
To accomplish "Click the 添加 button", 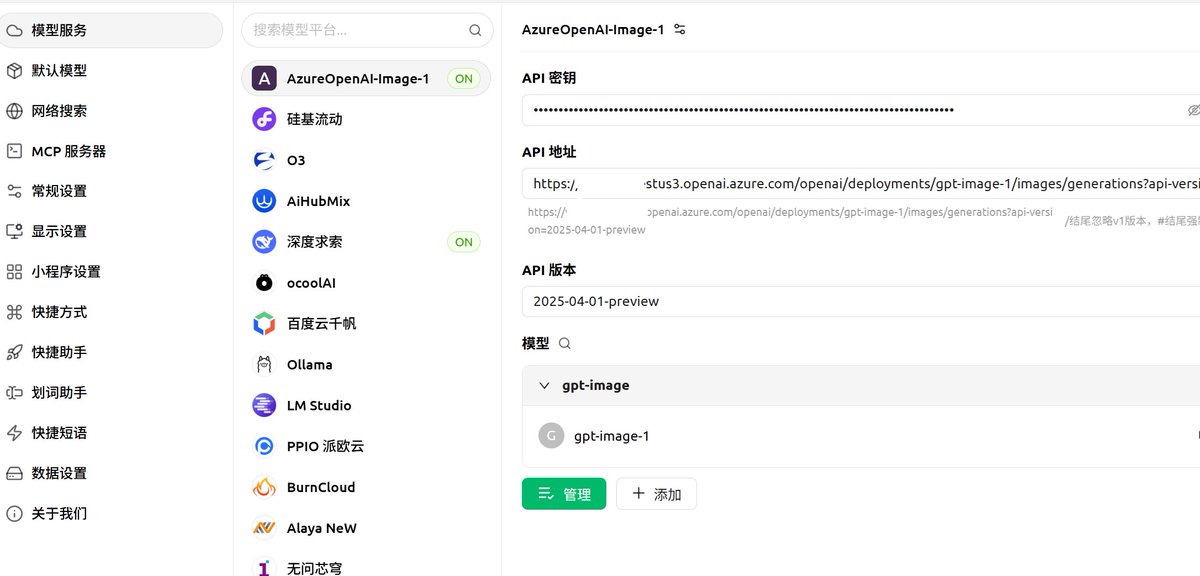I will pyautogui.click(x=656, y=494).
